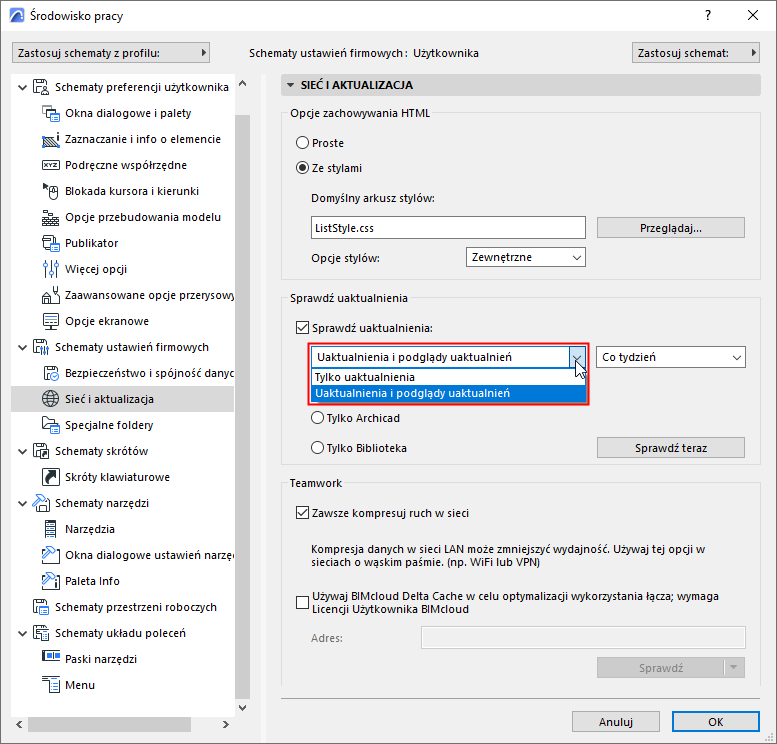Click the Schematy skrótów icon
The height and width of the screenshot is (744, 777).
point(41,451)
